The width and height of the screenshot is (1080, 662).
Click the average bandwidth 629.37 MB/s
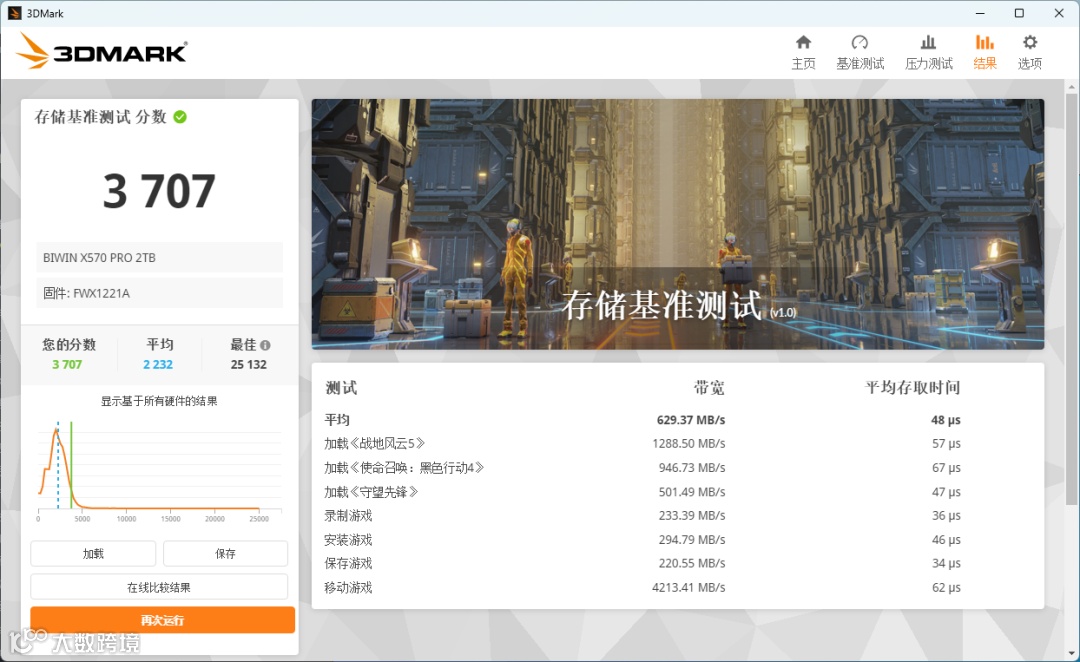[x=691, y=420]
